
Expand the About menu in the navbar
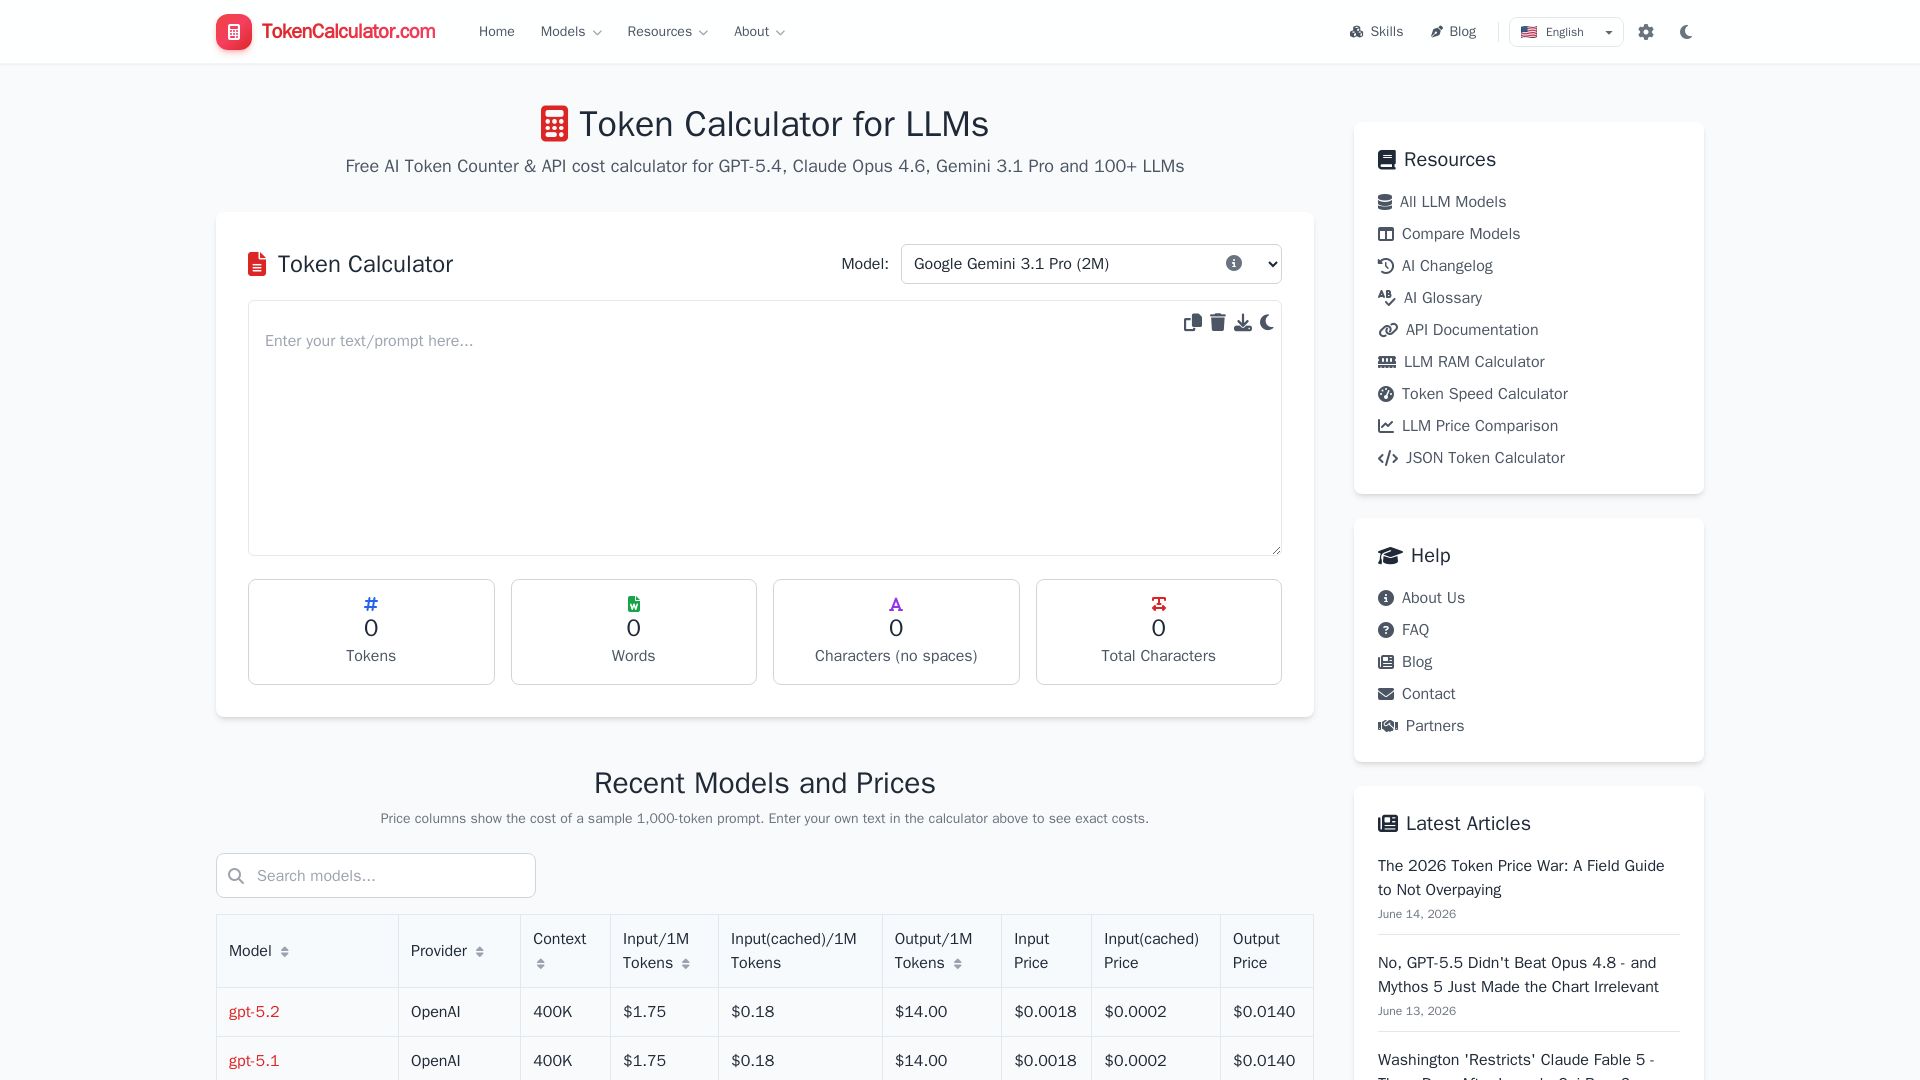coord(759,32)
